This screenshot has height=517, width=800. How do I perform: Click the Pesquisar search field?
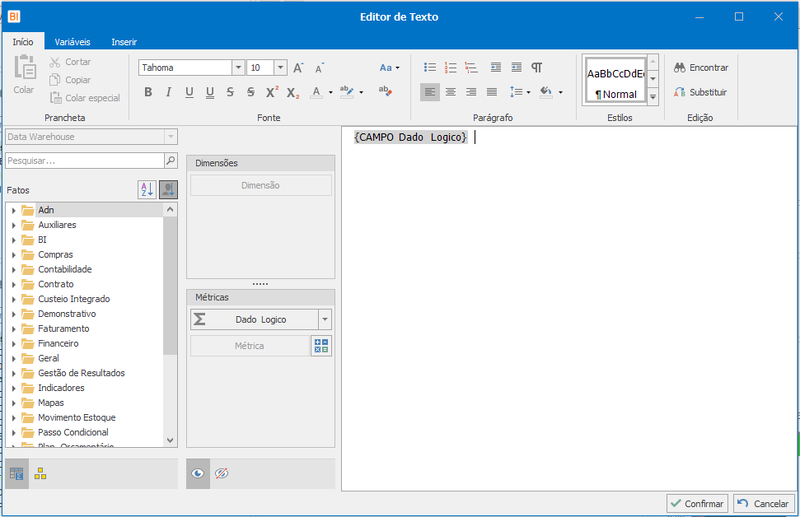click(85, 161)
